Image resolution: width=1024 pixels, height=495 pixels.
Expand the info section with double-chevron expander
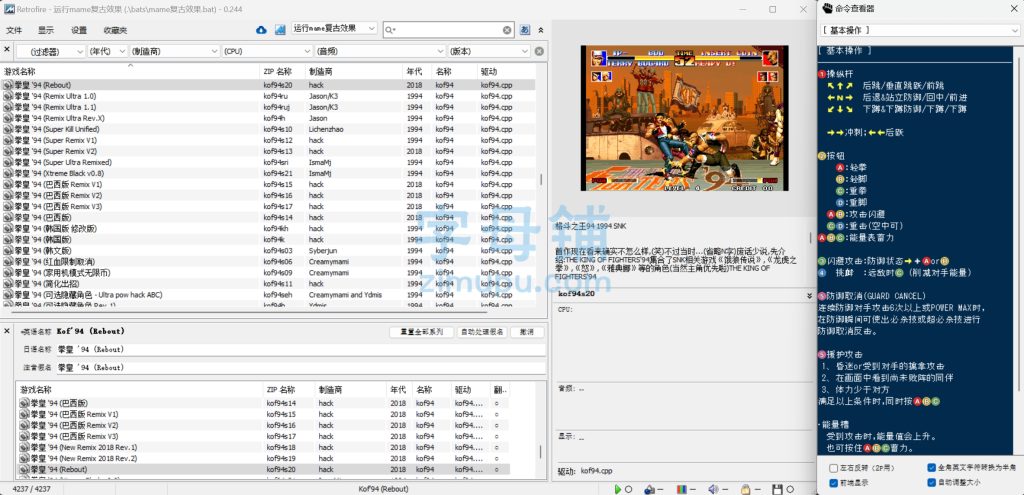click(x=810, y=295)
